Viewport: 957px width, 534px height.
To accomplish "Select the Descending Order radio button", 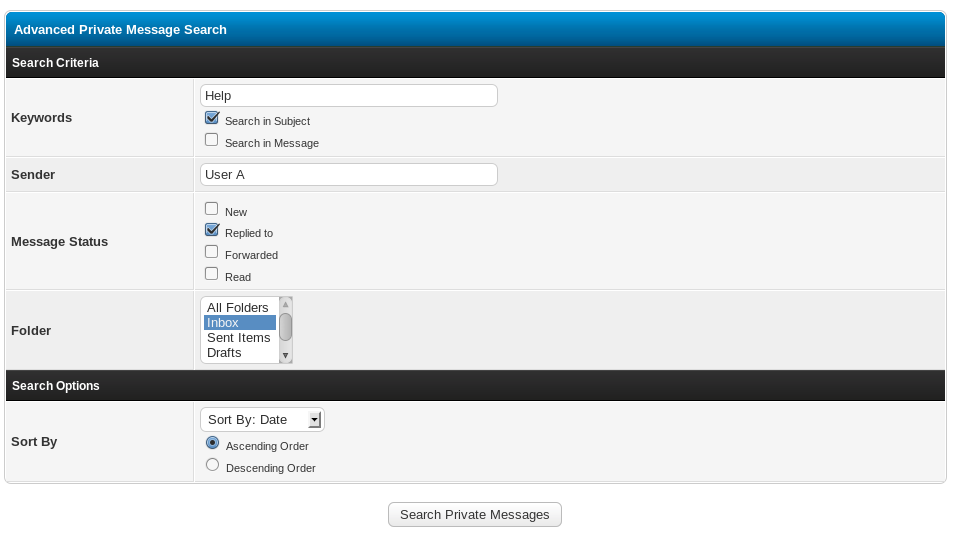I will (x=212, y=465).
